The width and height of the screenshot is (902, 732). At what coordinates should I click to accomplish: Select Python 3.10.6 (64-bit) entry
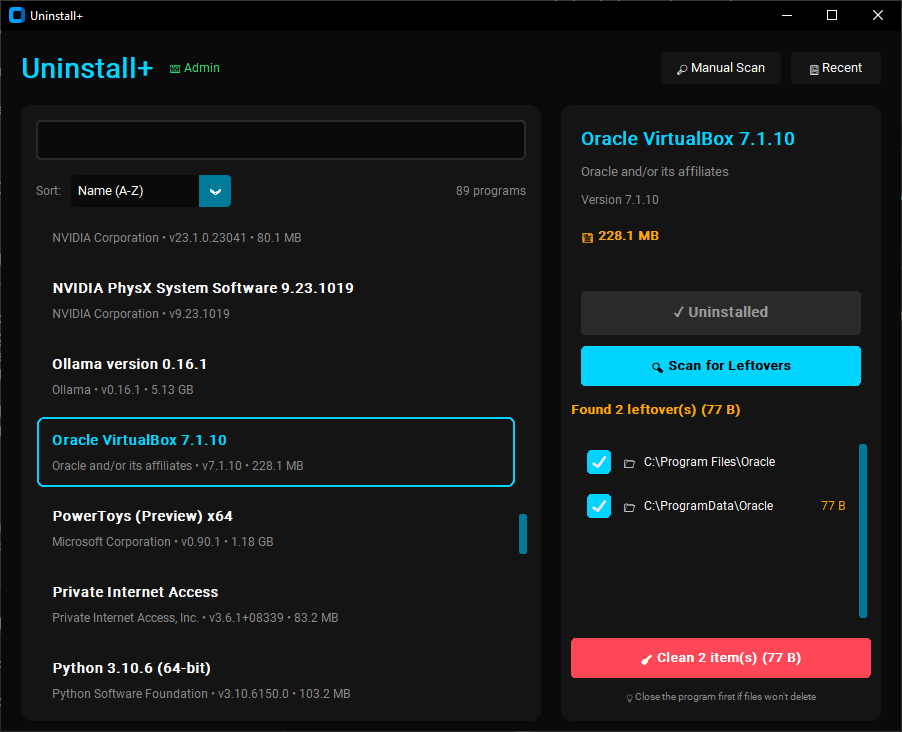276,680
